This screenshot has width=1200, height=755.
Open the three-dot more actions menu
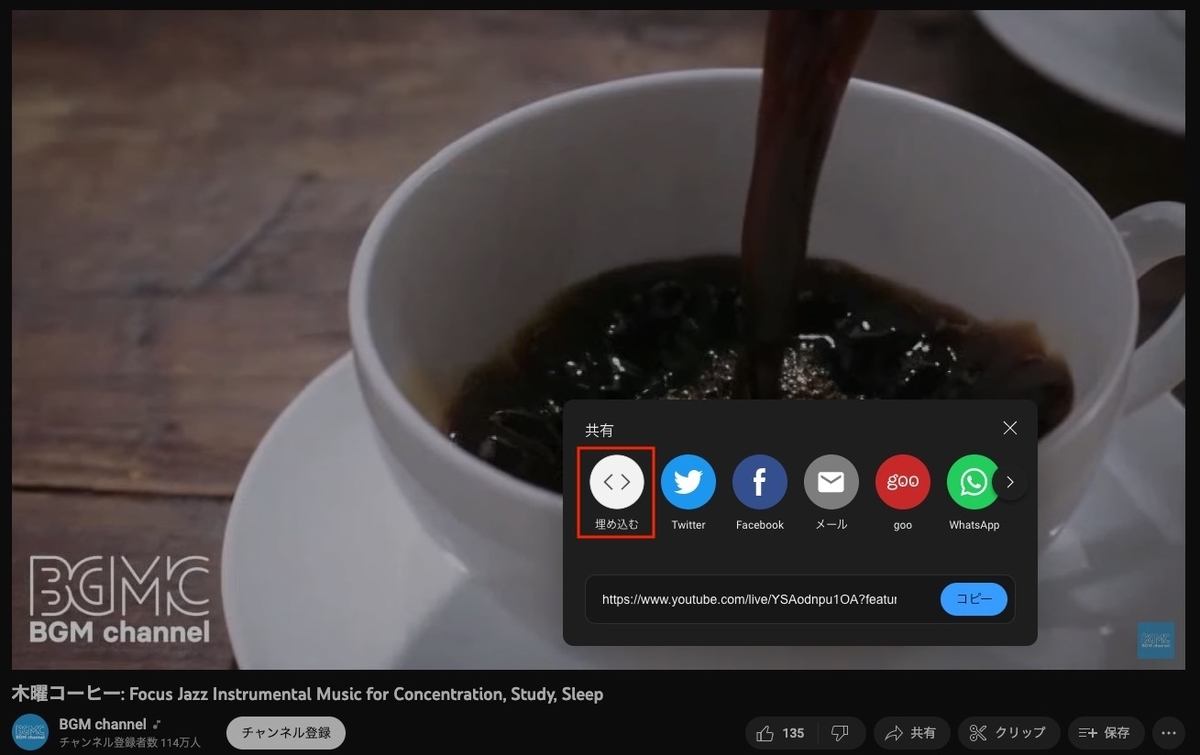tap(1168, 733)
